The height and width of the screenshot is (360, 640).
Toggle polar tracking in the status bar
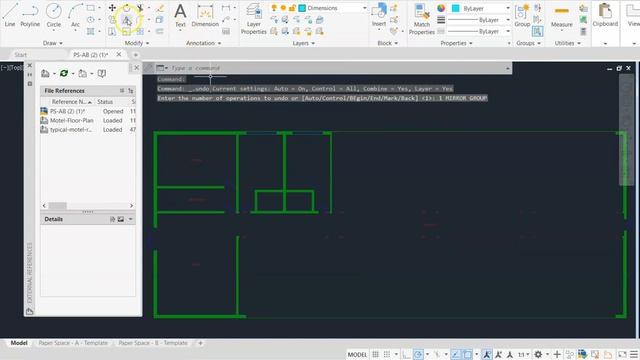pyautogui.click(x=418, y=354)
